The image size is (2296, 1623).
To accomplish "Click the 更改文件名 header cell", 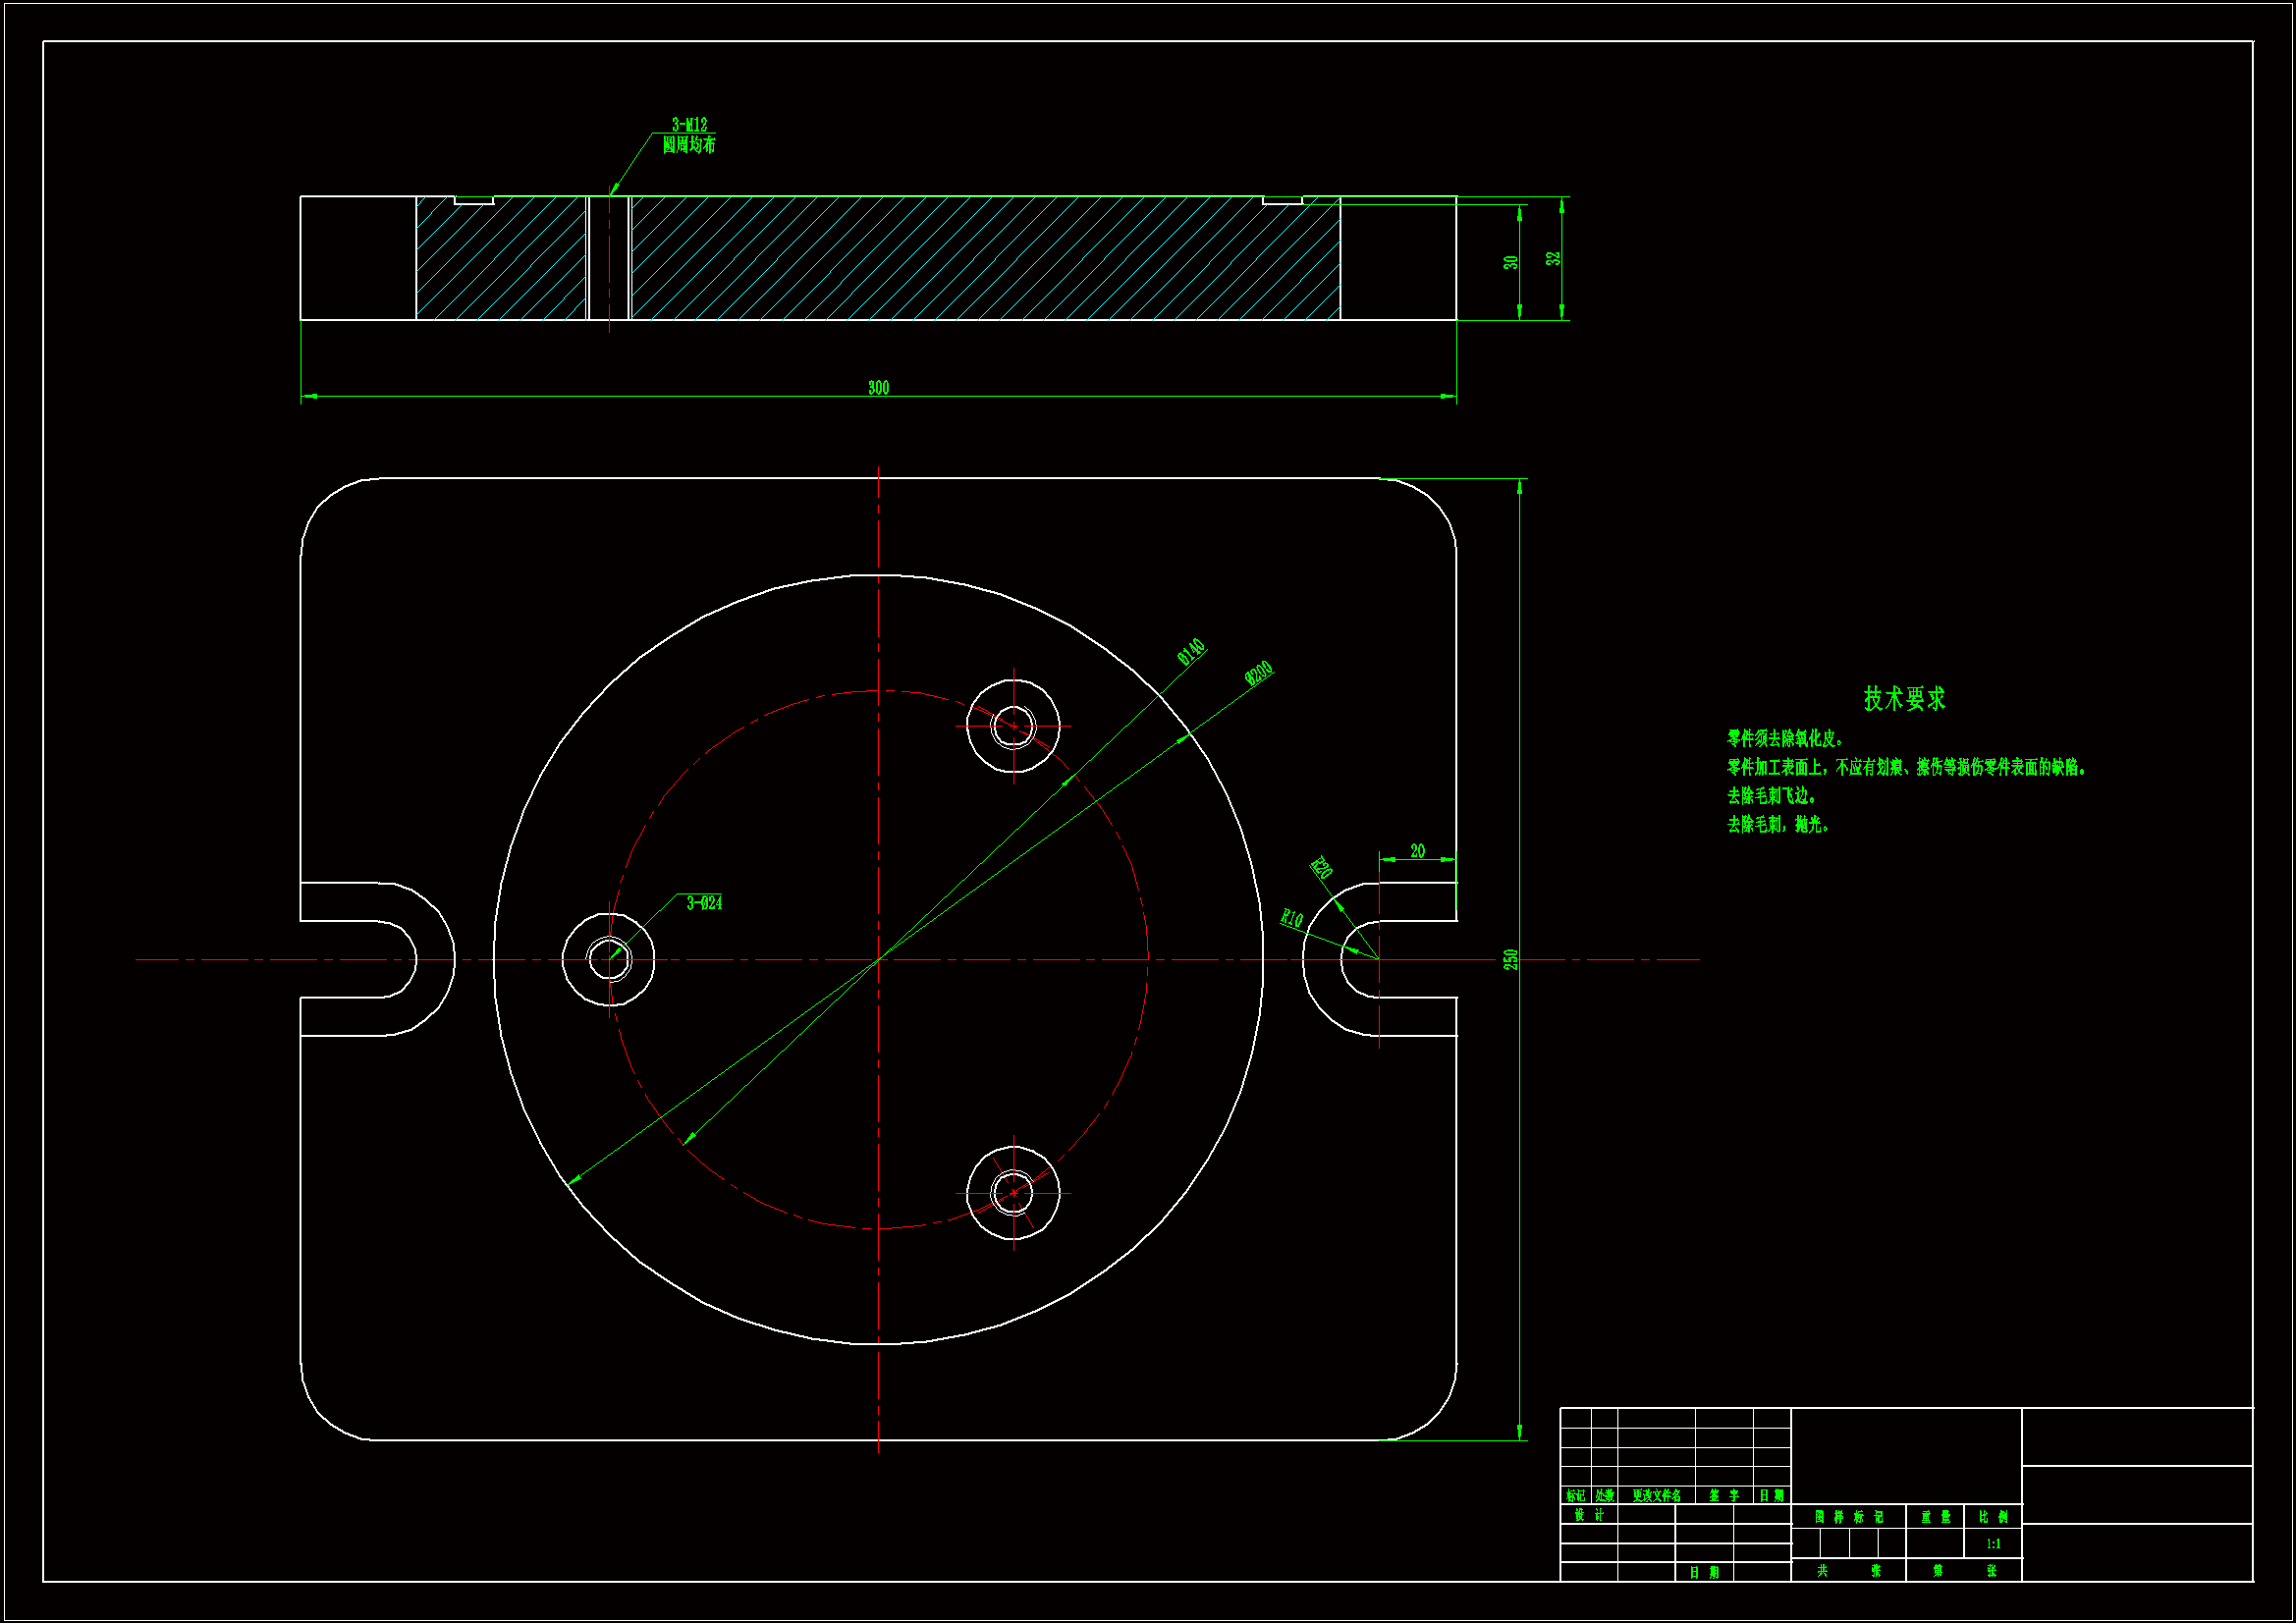I will click(x=1656, y=1496).
